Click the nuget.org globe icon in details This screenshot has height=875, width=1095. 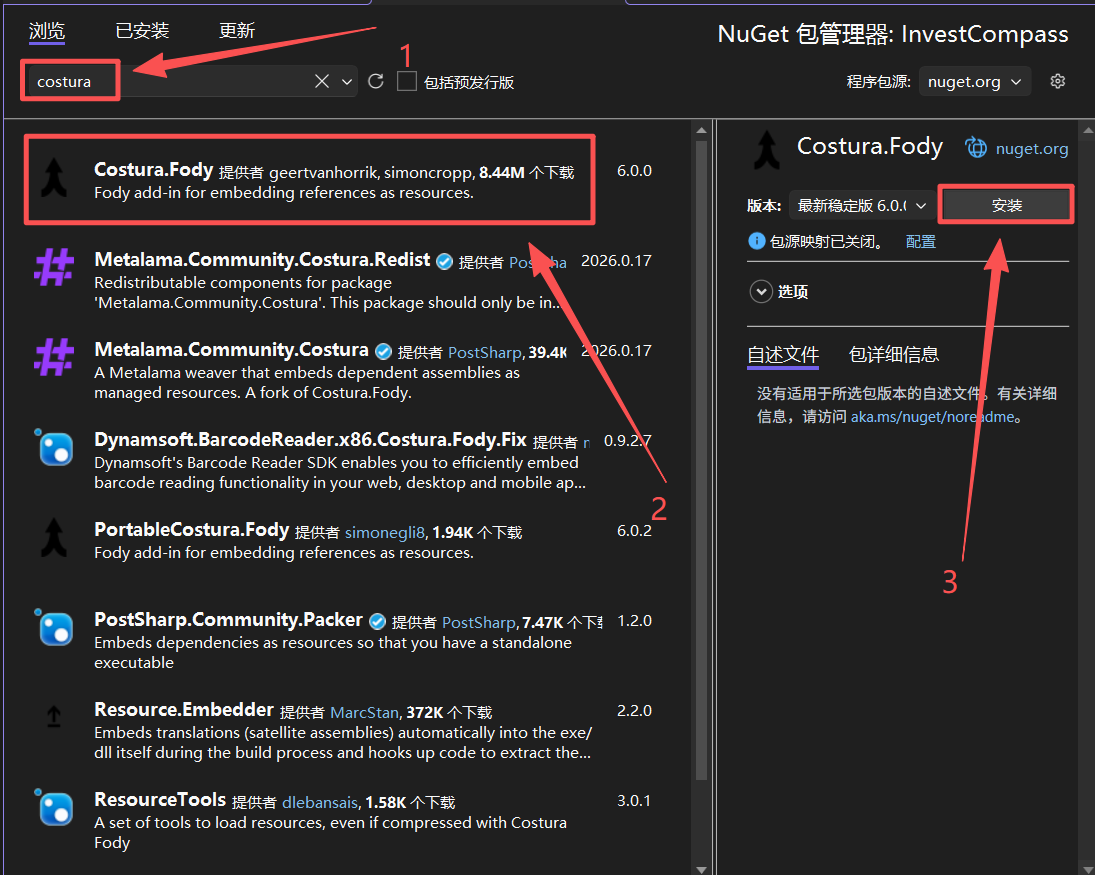tap(976, 148)
